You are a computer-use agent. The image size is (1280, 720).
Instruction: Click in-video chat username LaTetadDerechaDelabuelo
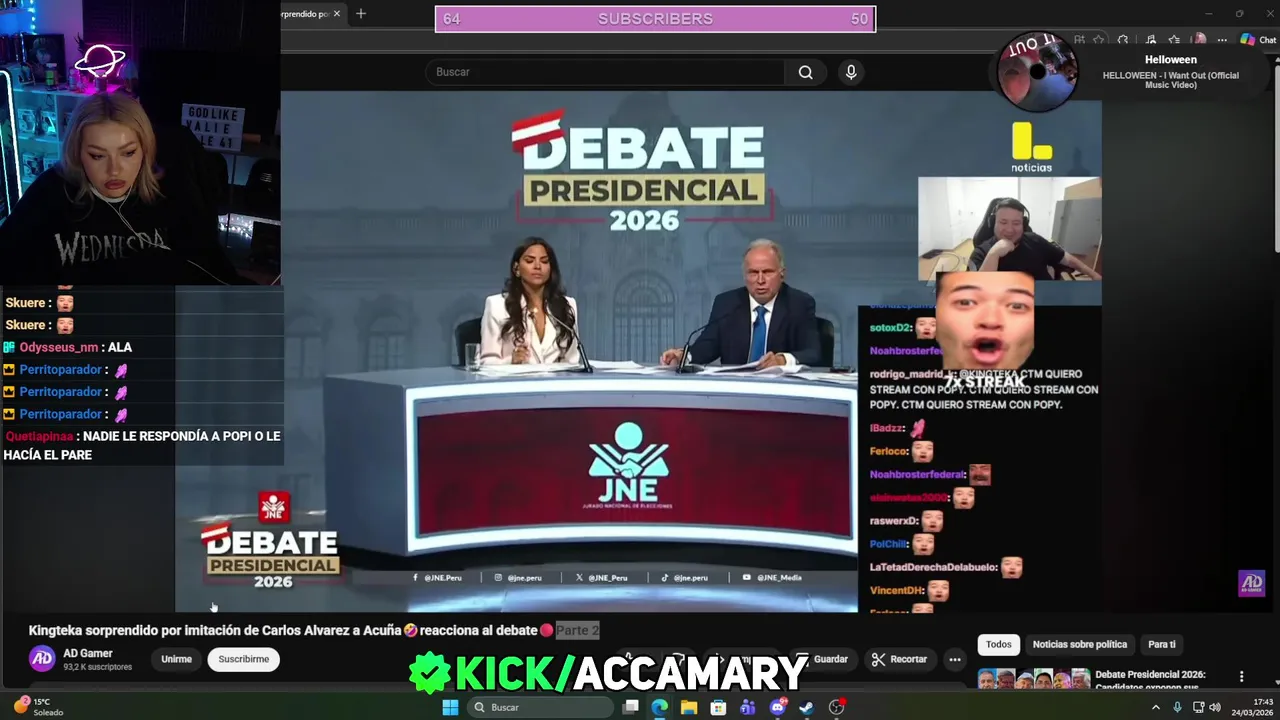coord(933,567)
